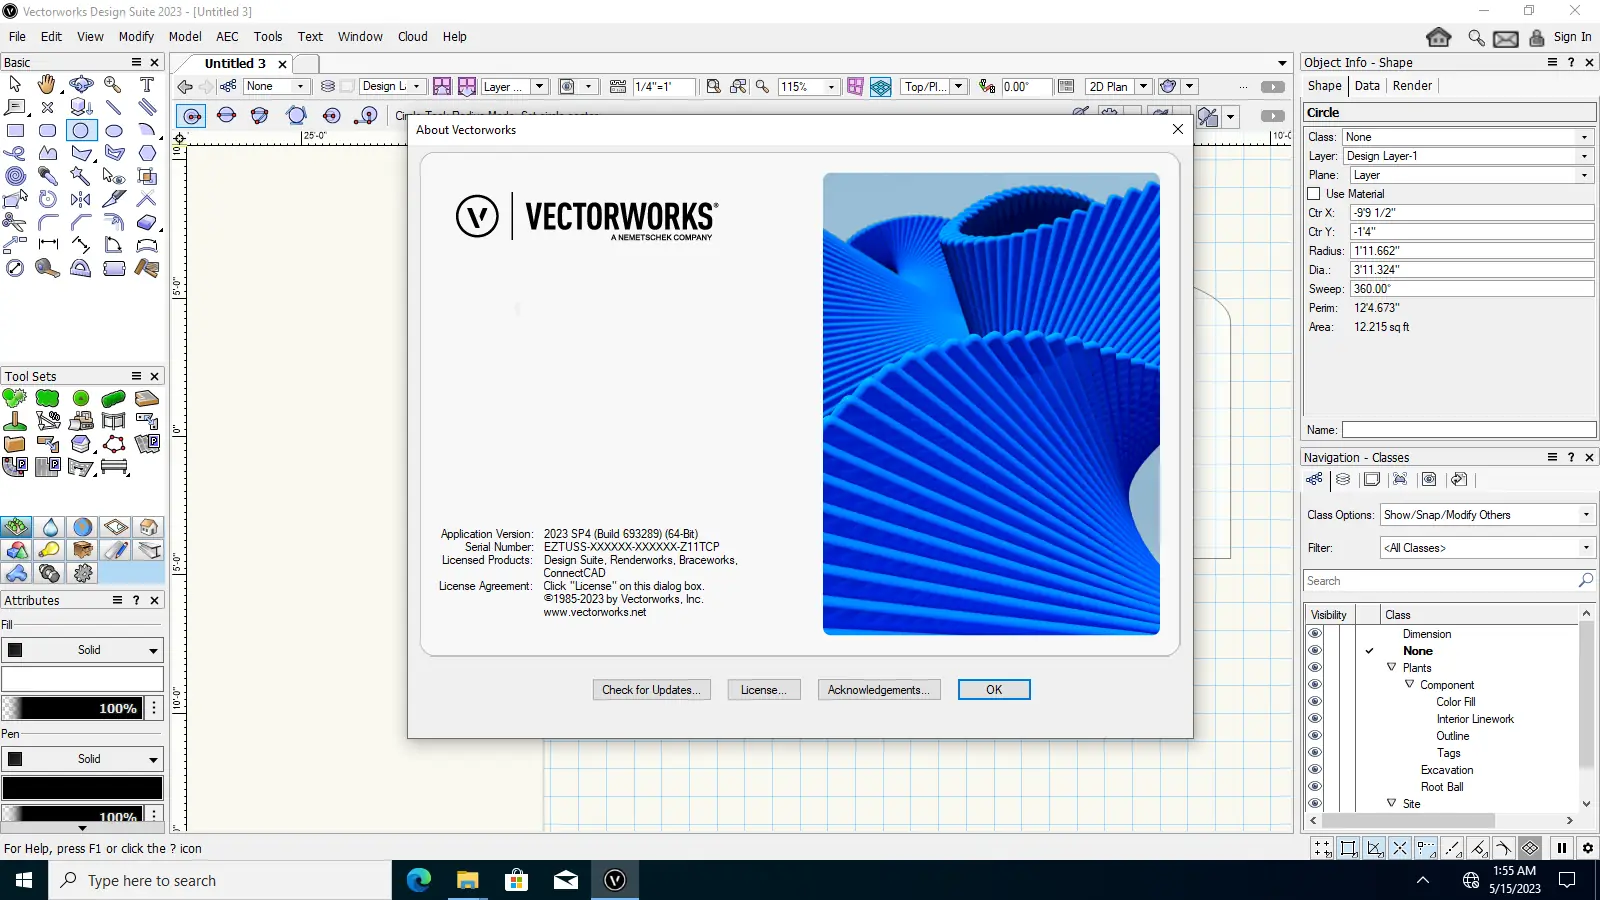Image resolution: width=1600 pixels, height=900 pixels.
Task: Toggle visibility of None class
Action: (x=1315, y=651)
